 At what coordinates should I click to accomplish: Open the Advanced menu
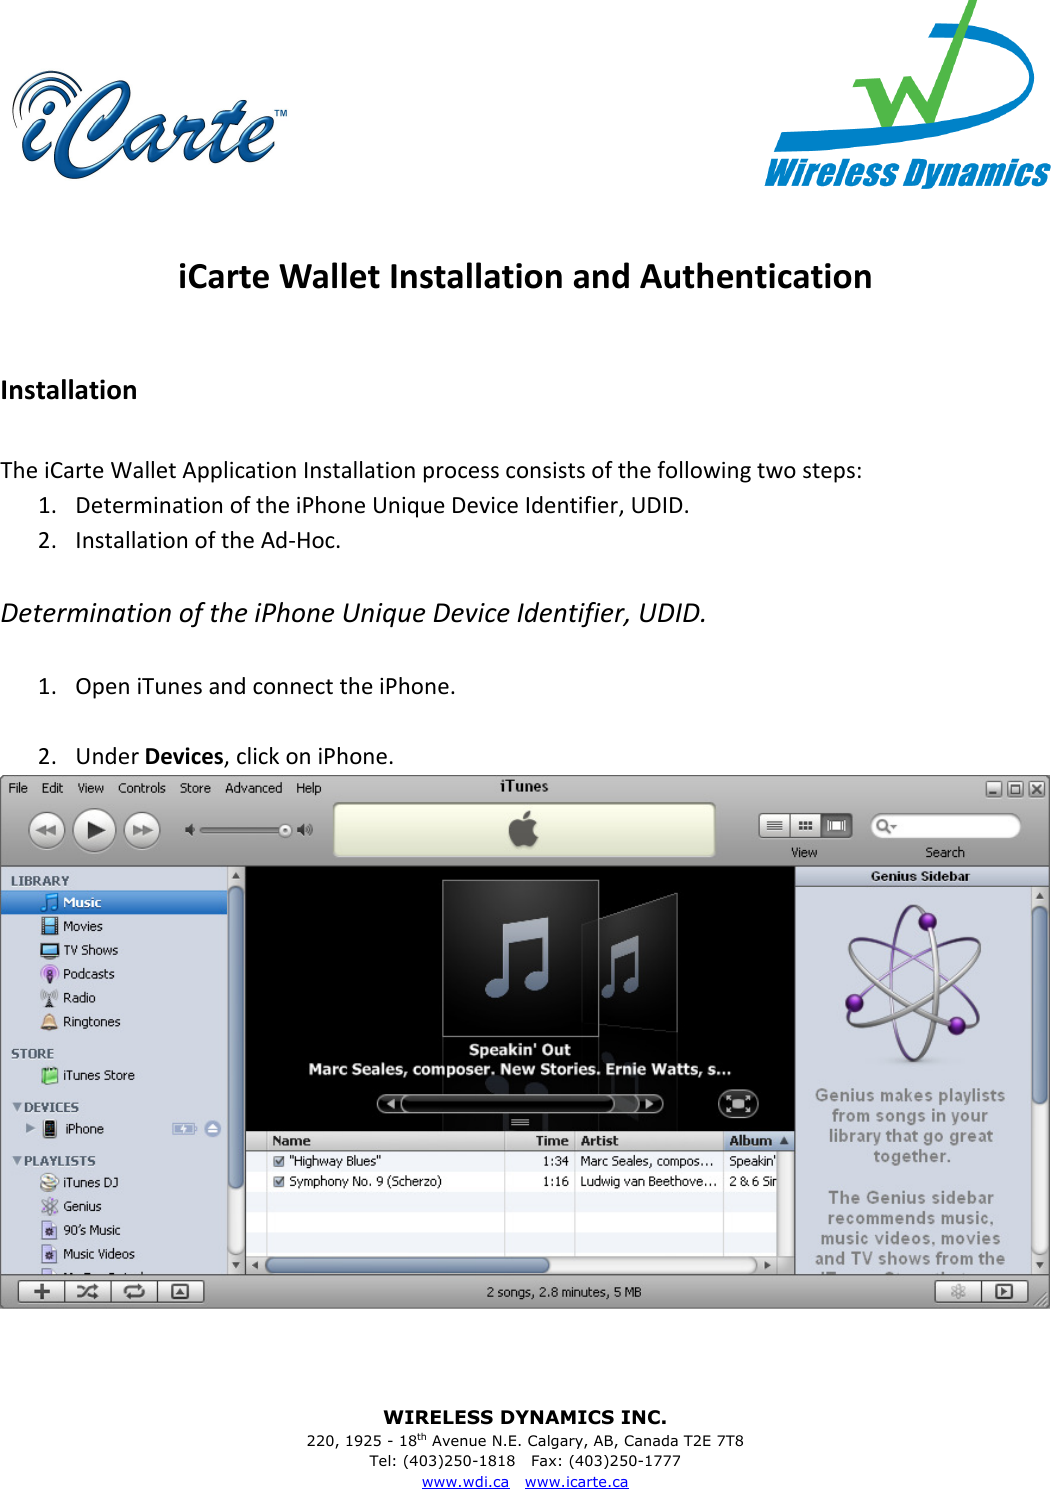pos(253,788)
